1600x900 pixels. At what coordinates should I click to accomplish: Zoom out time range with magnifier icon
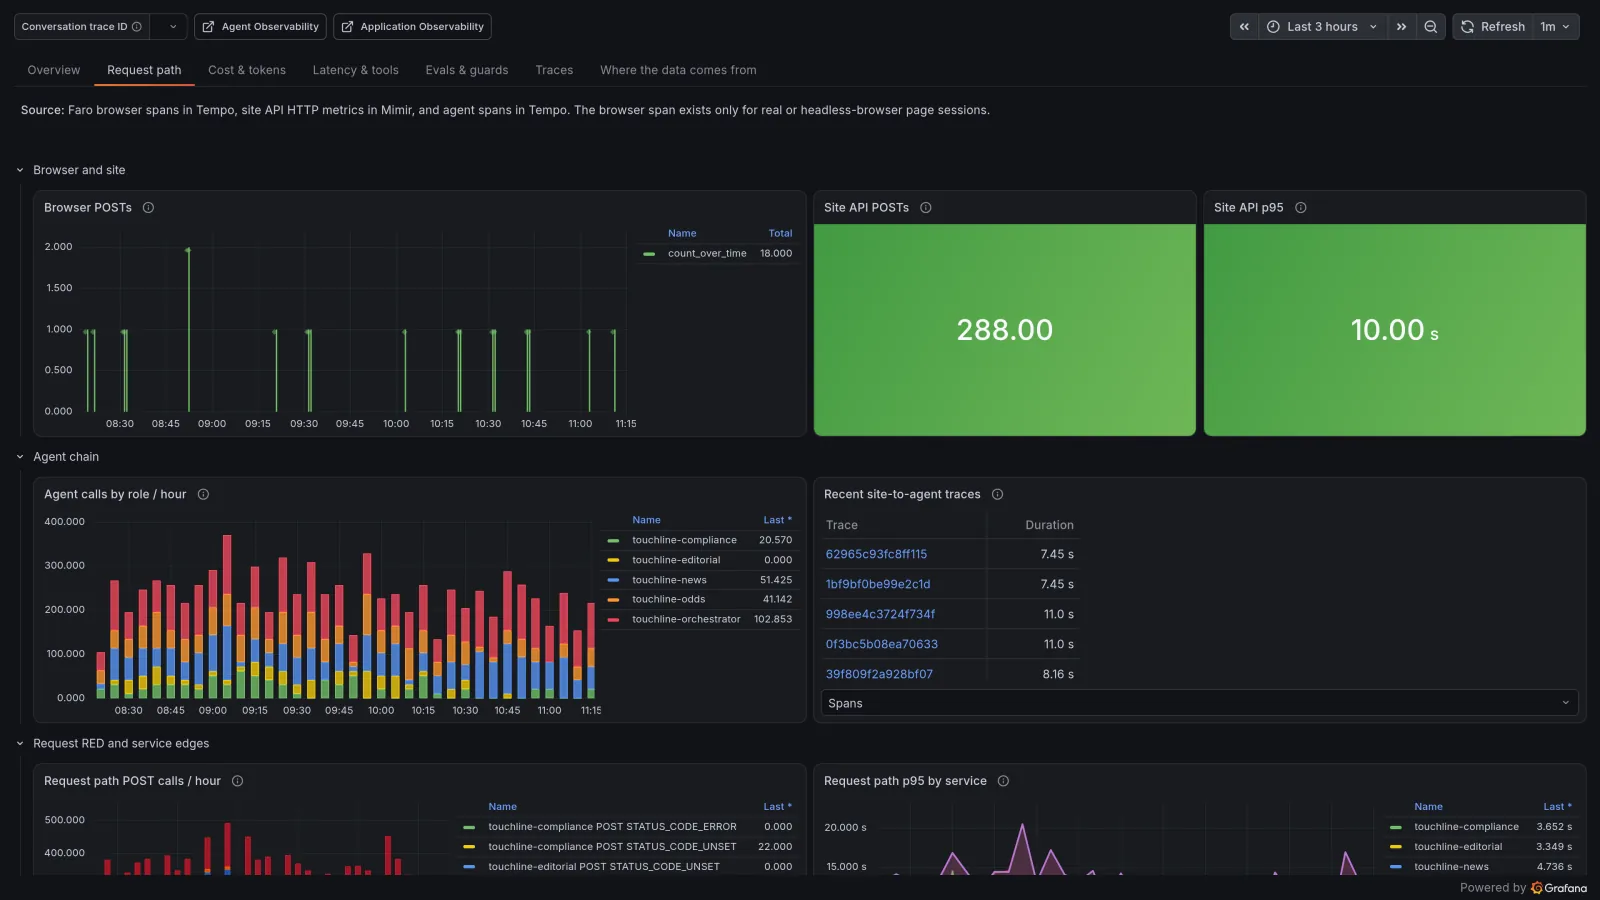tap(1431, 27)
